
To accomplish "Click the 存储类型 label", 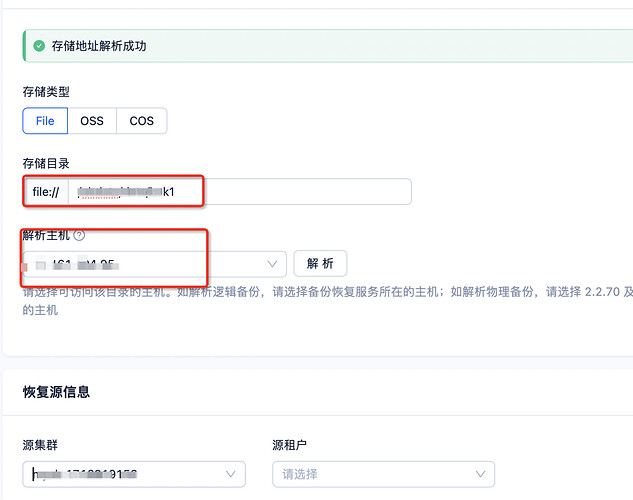I will (46, 92).
